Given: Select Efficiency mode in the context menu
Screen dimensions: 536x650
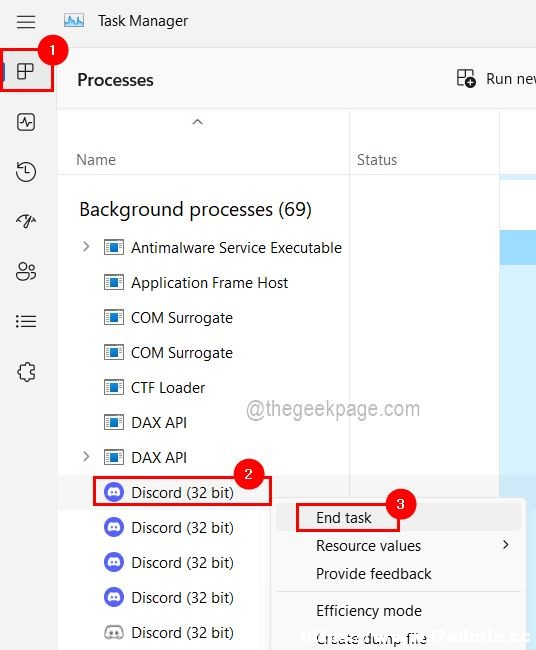Looking at the screenshot, I should tap(369, 611).
